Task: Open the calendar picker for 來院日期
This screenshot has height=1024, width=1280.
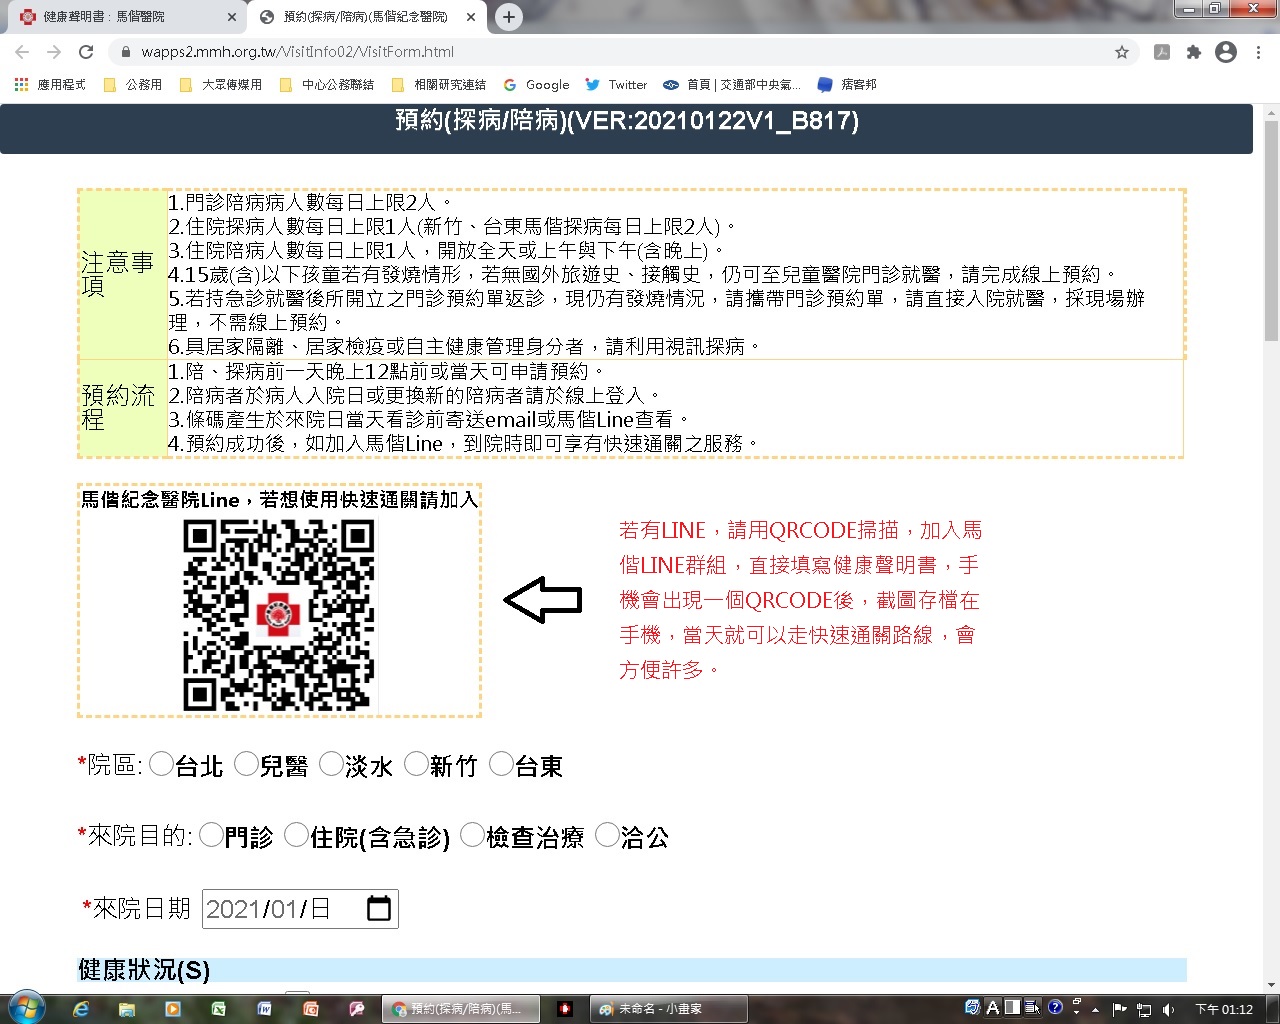Action: point(379,908)
